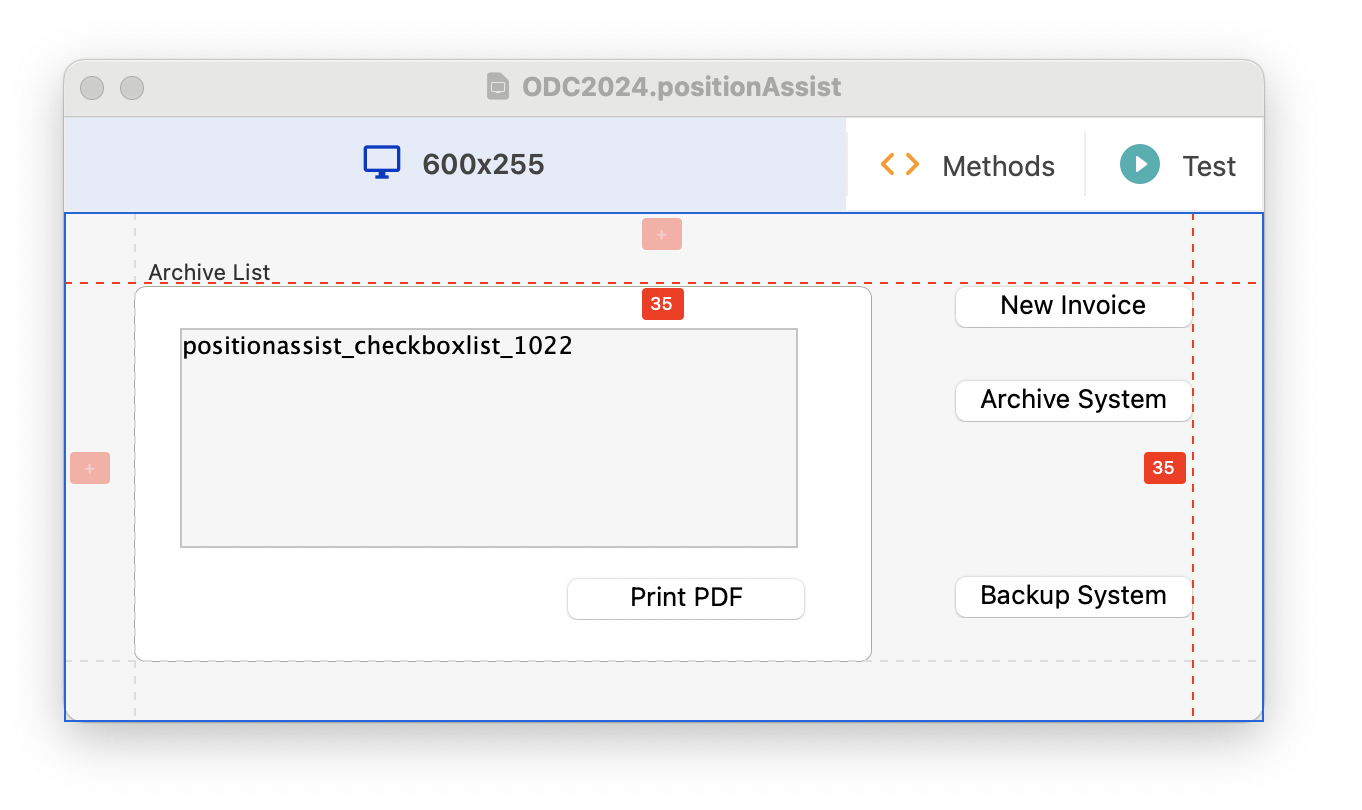
Task: Click empty white area left of Print PDF
Action: (x=350, y=605)
